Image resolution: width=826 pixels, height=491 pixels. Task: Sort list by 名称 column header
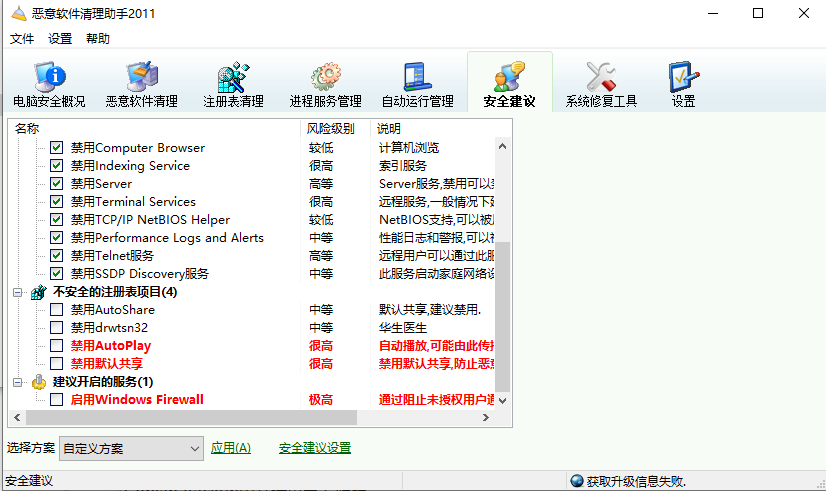click(154, 128)
